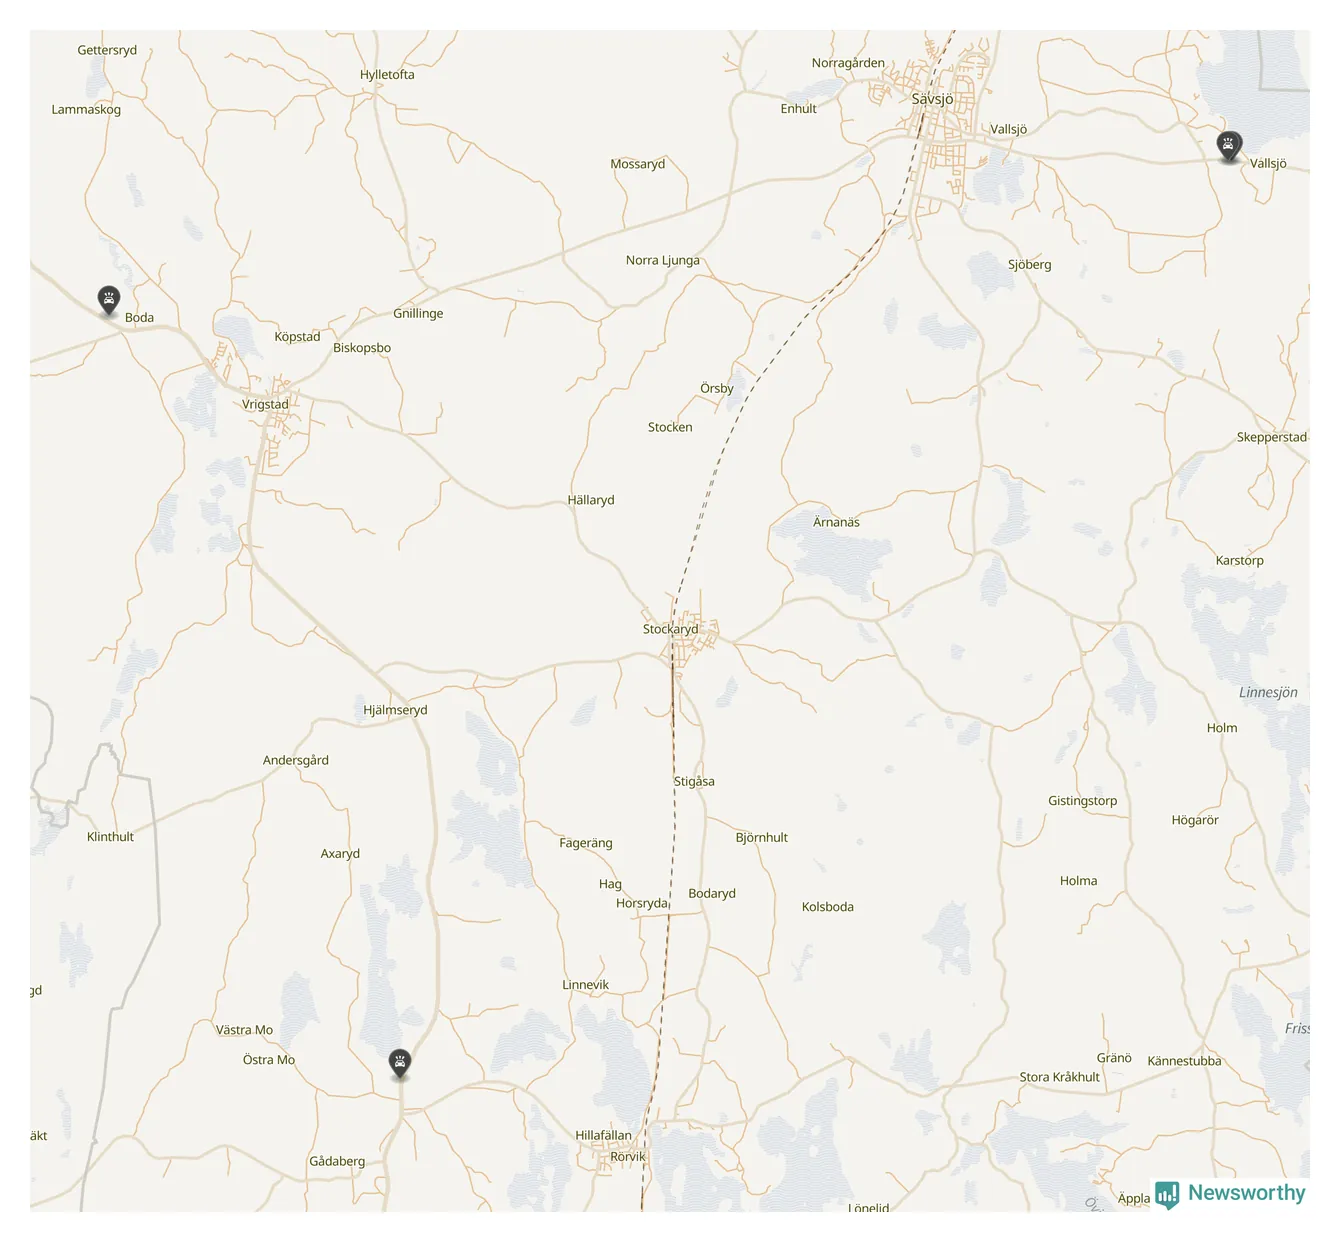Click the Newsworthy logo icon
Viewport: 1340px width, 1242px height.
click(1167, 1194)
